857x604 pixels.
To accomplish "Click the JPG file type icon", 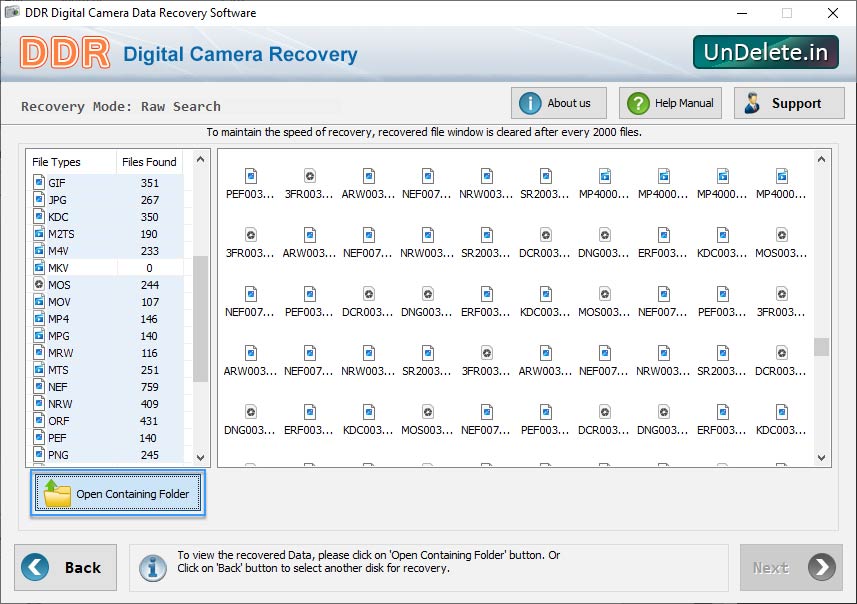I will pyautogui.click(x=39, y=199).
